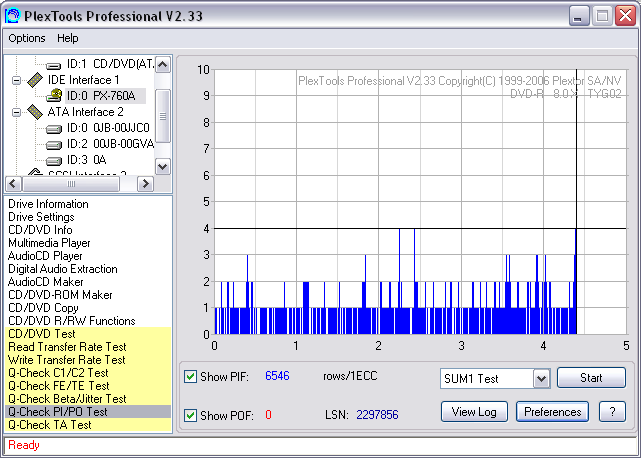Click the disk icon beside ID:3 0A
This screenshot has width=641, height=458.
tap(54, 161)
